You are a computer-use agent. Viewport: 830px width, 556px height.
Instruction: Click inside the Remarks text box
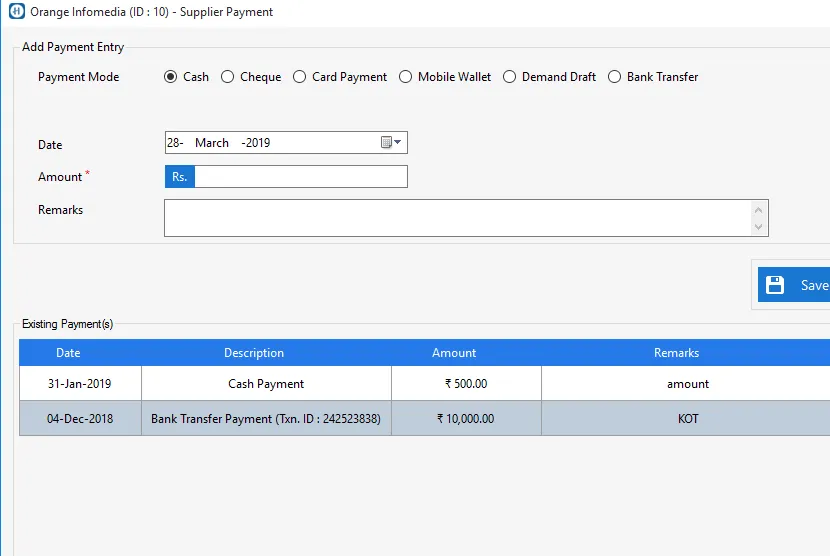pyautogui.click(x=457, y=217)
